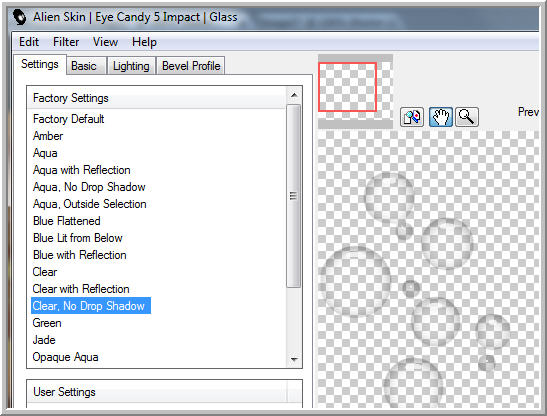547x416 pixels.
Task: Open the Help menu
Action: 144,42
